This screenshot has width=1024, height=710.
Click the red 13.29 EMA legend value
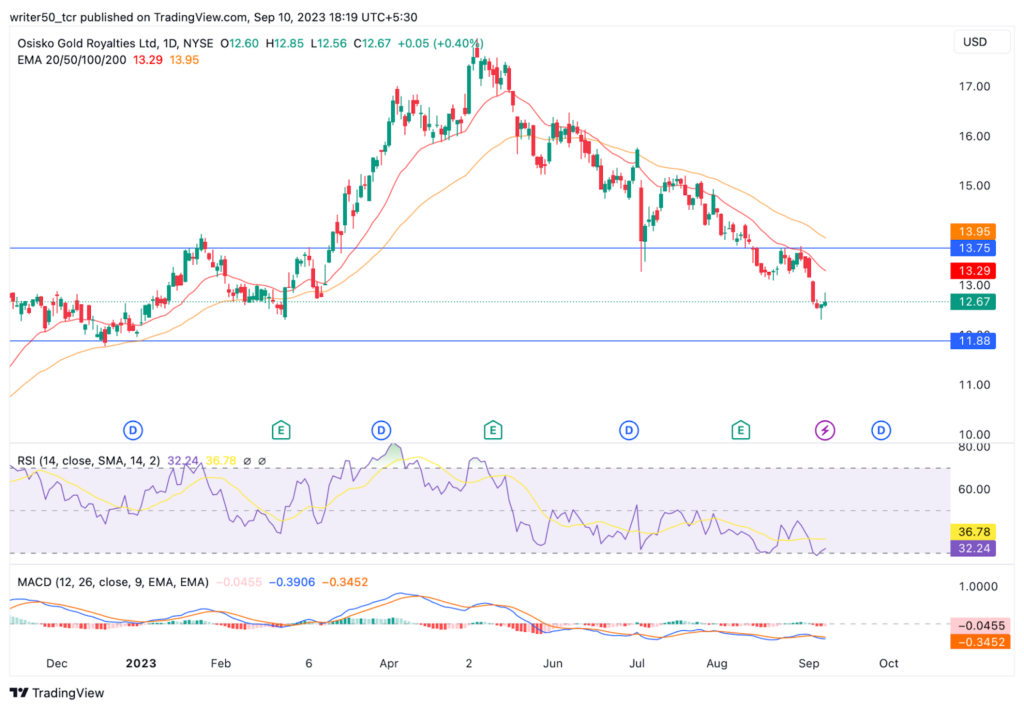pyautogui.click(x=148, y=60)
